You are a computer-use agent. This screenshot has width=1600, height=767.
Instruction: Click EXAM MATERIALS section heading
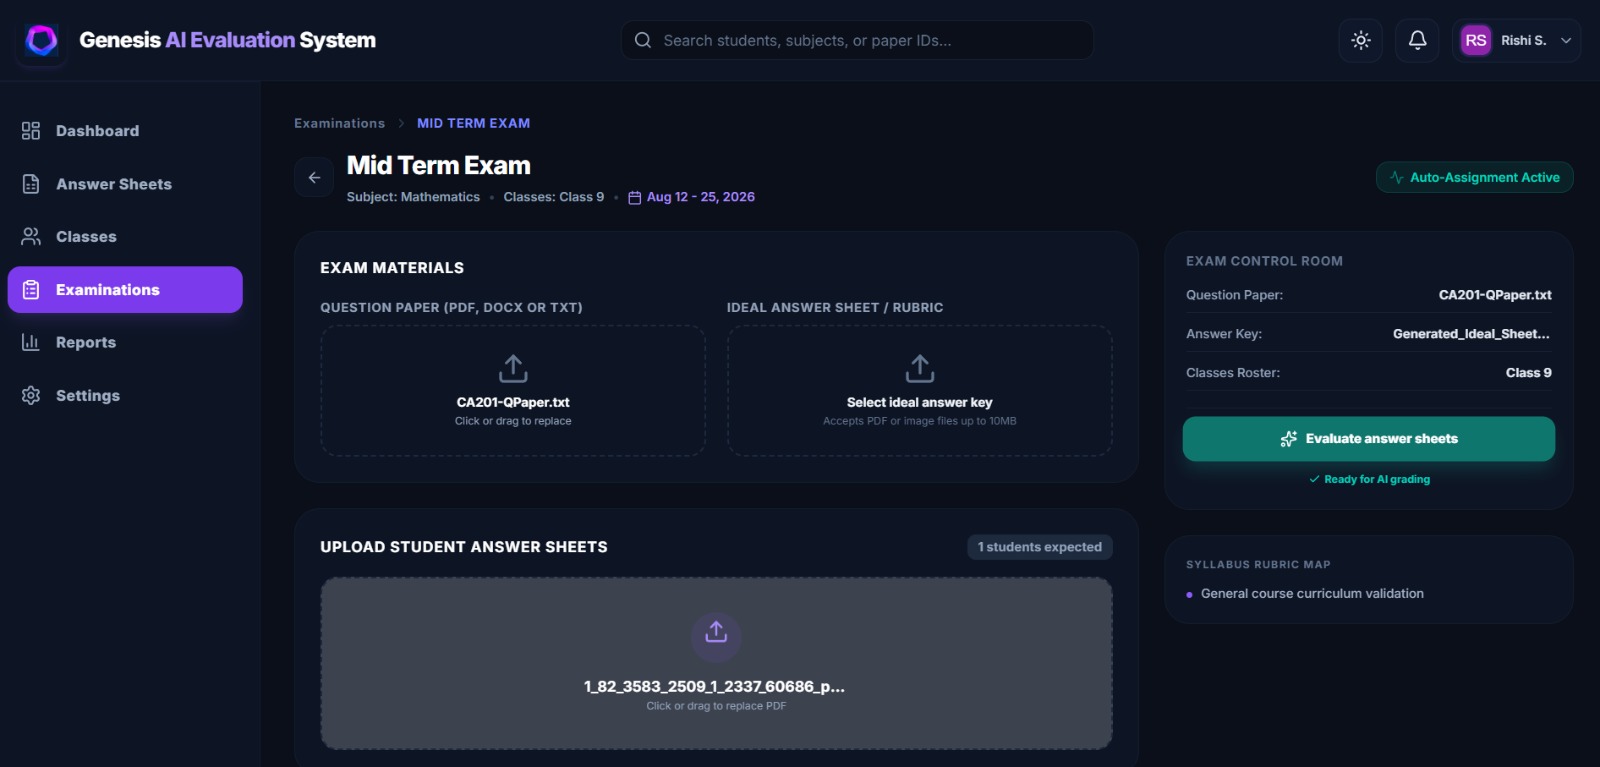tap(392, 268)
